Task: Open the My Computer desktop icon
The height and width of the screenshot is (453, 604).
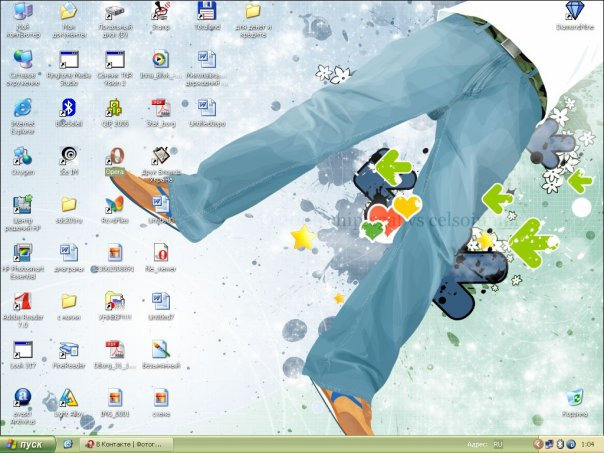Action: click(23, 12)
